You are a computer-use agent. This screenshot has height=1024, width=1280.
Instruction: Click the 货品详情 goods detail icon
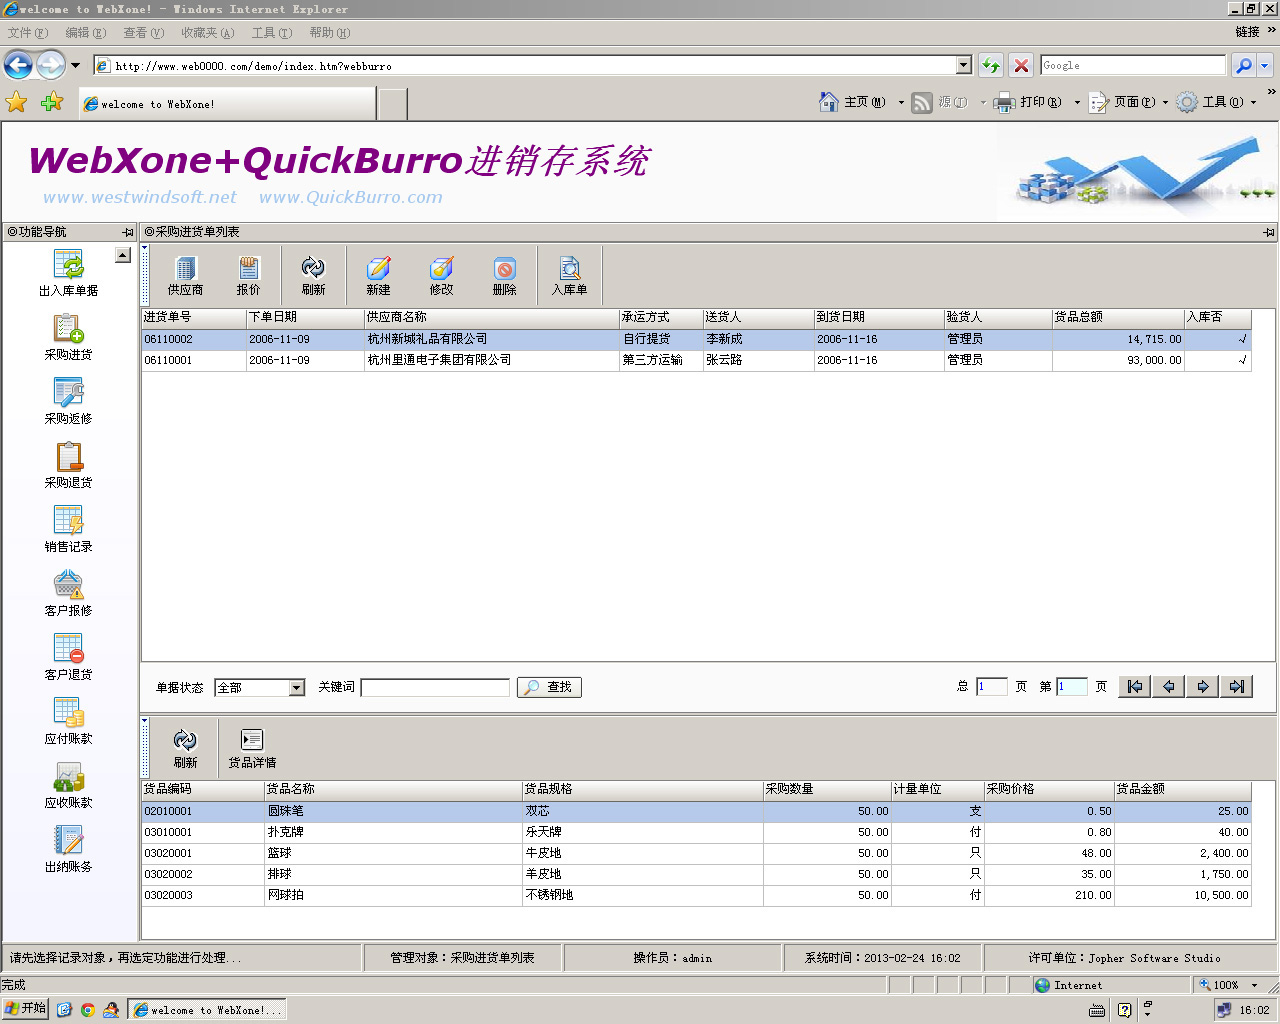[x=252, y=748]
